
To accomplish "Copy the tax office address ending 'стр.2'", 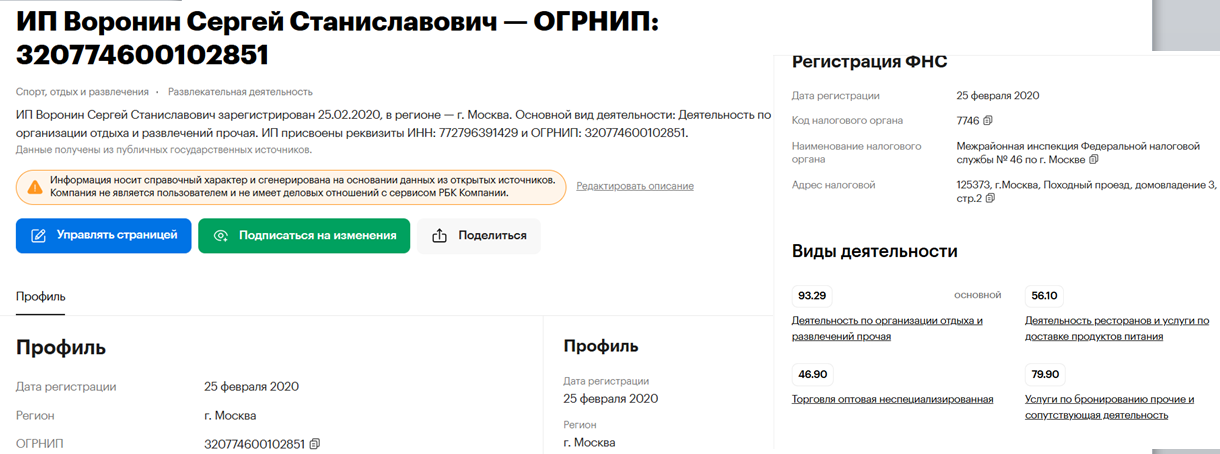I will tap(990, 198).
